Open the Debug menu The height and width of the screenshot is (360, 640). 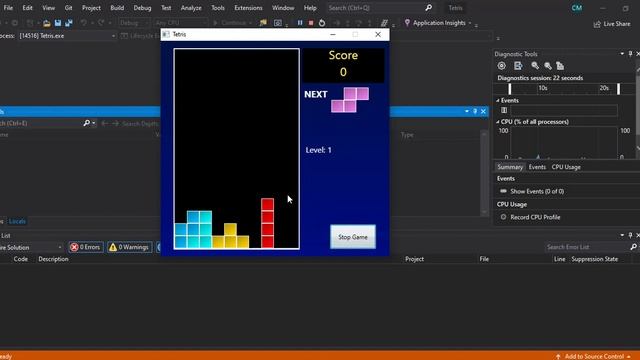click(142, 8)
